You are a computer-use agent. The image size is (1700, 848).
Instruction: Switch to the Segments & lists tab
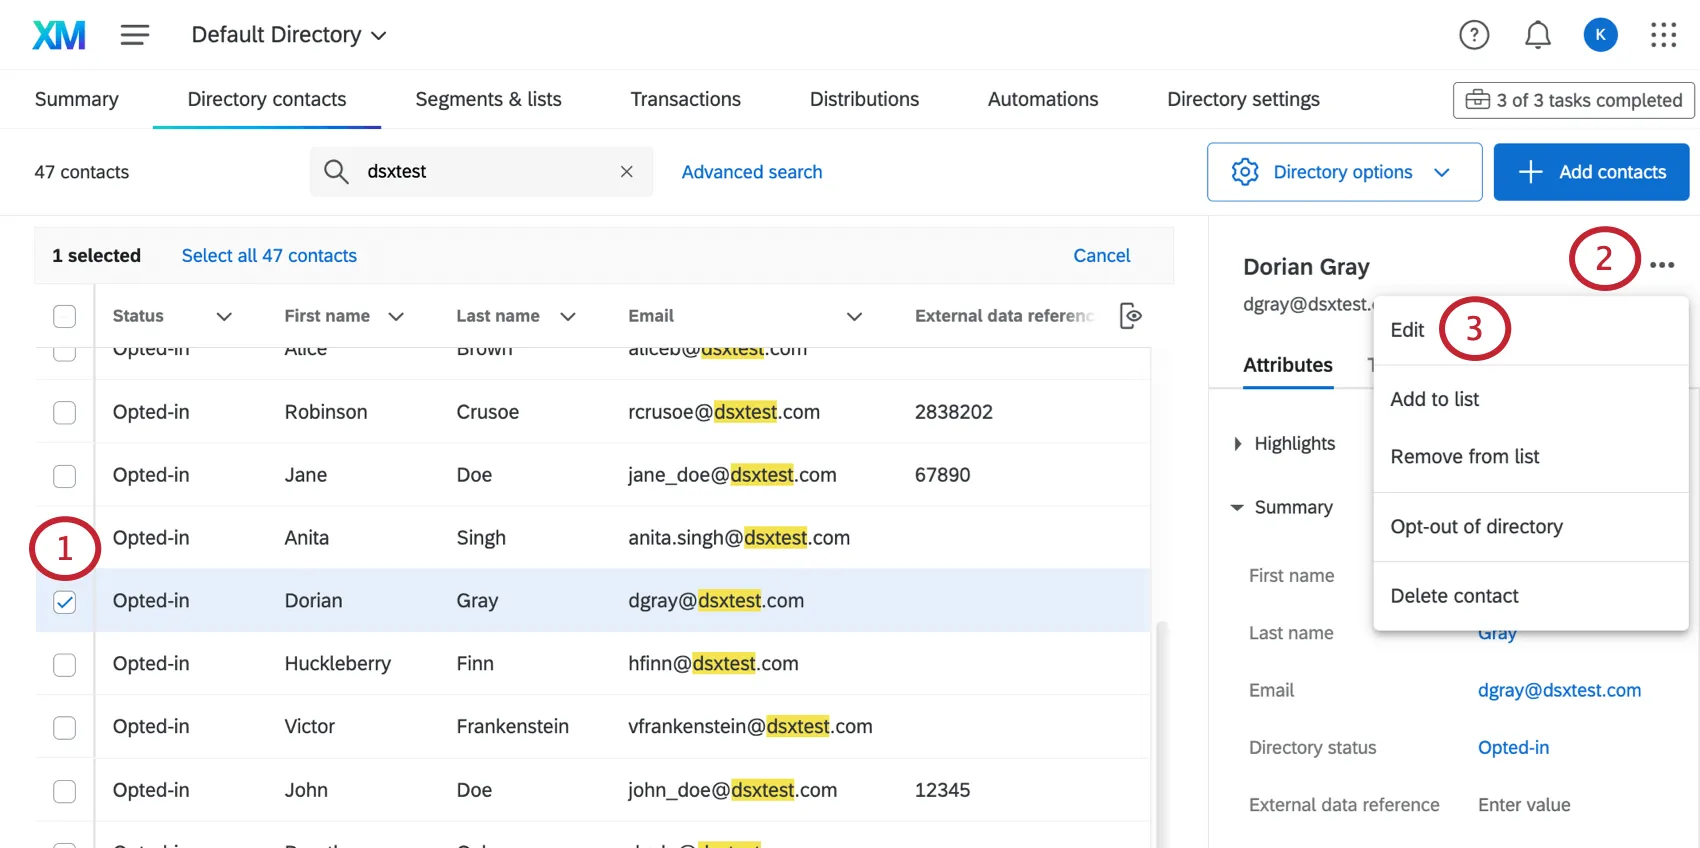pos(488,99)
